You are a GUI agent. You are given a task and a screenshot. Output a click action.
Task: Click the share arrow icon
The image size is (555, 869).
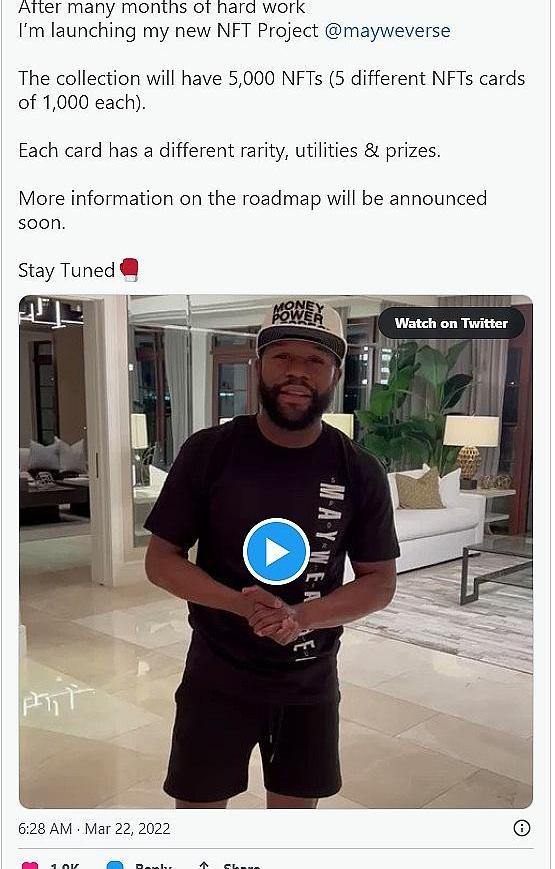pos(203,865)
